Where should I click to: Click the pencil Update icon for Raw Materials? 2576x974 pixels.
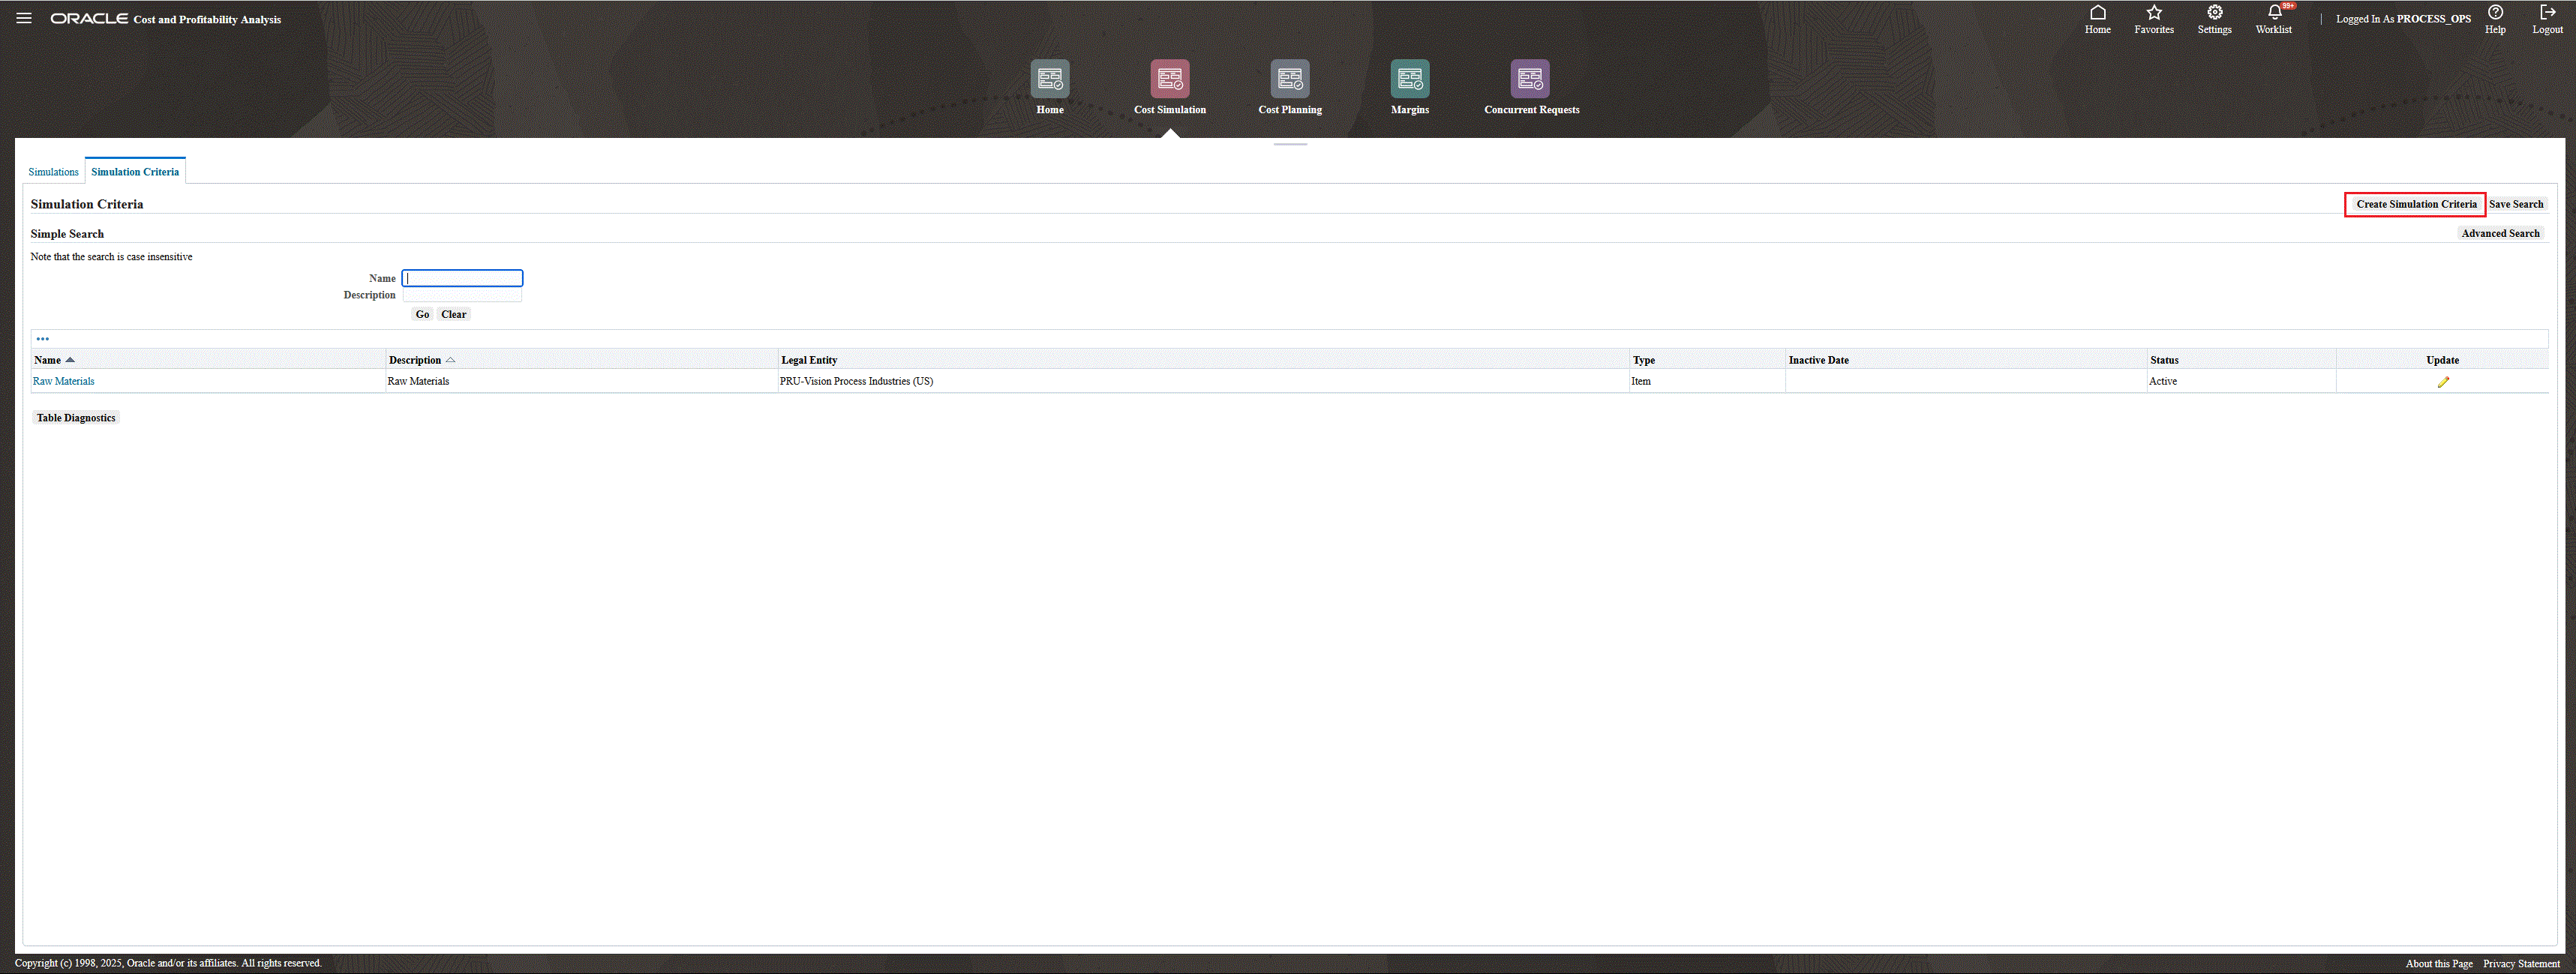[2442, 382]
